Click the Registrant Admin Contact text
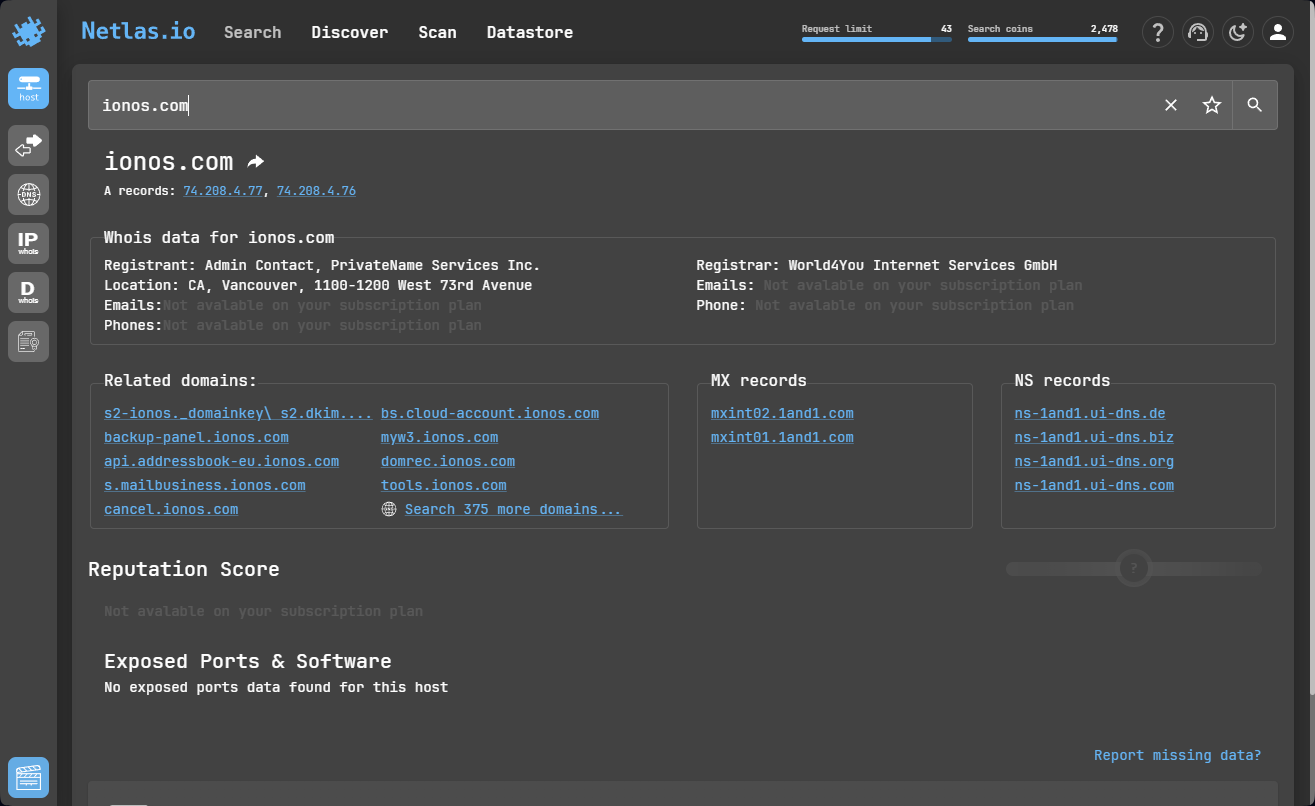Image resolution: width=1315 pixels, height=806 pixels. coord(322,265)
